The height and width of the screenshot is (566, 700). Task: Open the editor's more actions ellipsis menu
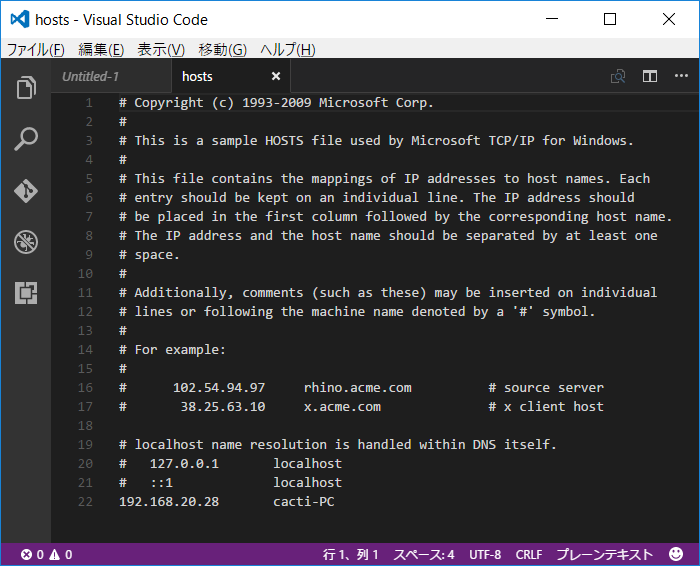(681, 76)
